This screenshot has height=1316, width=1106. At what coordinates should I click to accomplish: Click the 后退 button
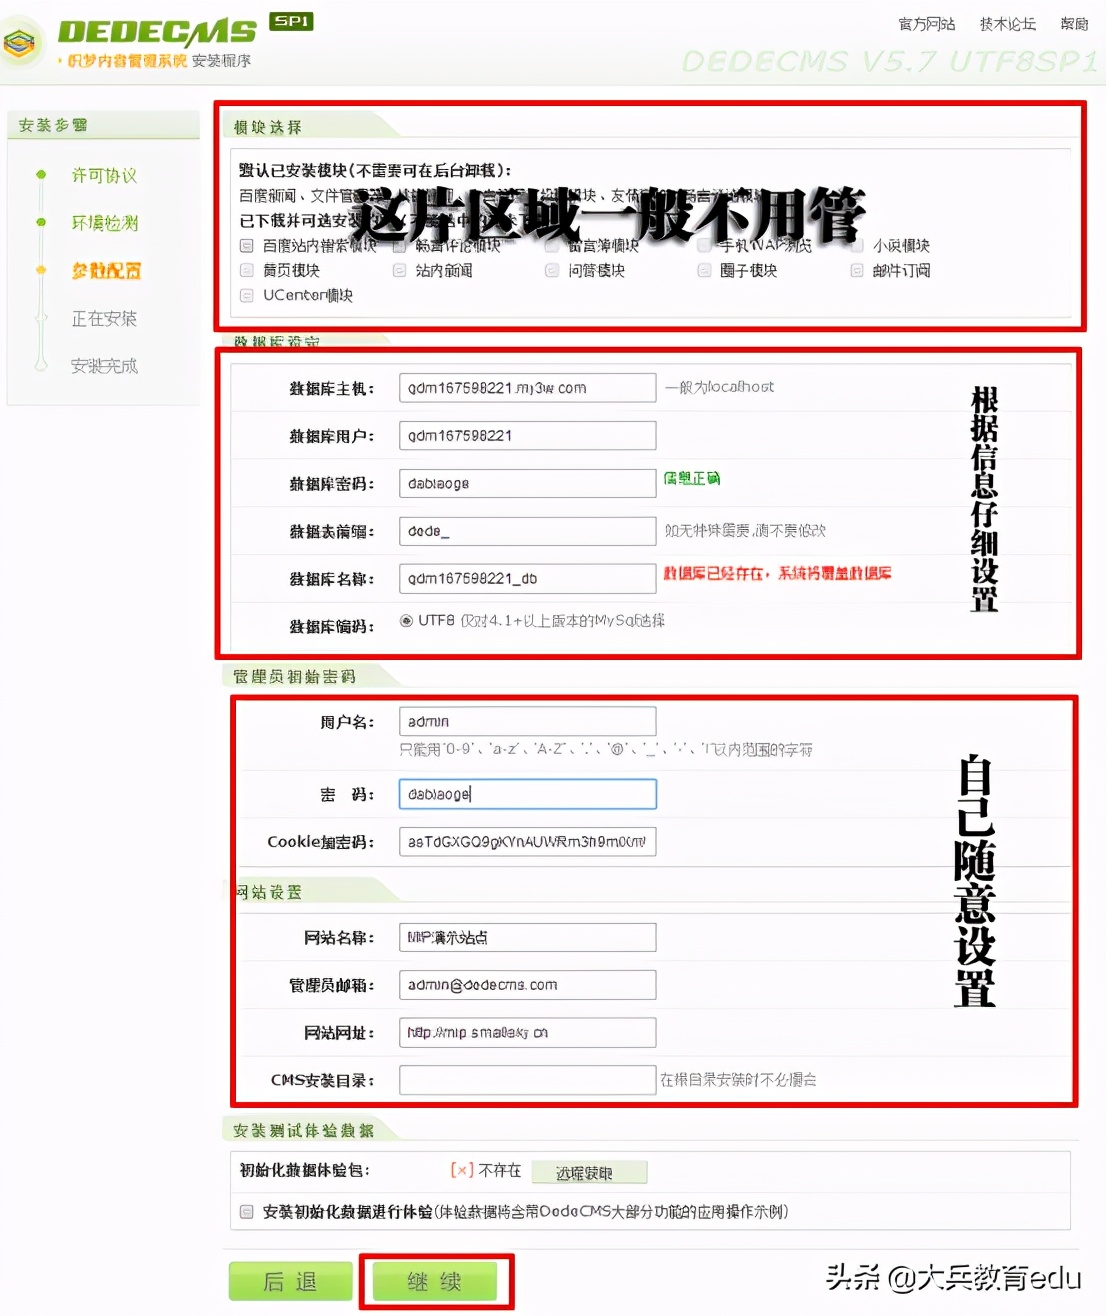(289, 1281)
